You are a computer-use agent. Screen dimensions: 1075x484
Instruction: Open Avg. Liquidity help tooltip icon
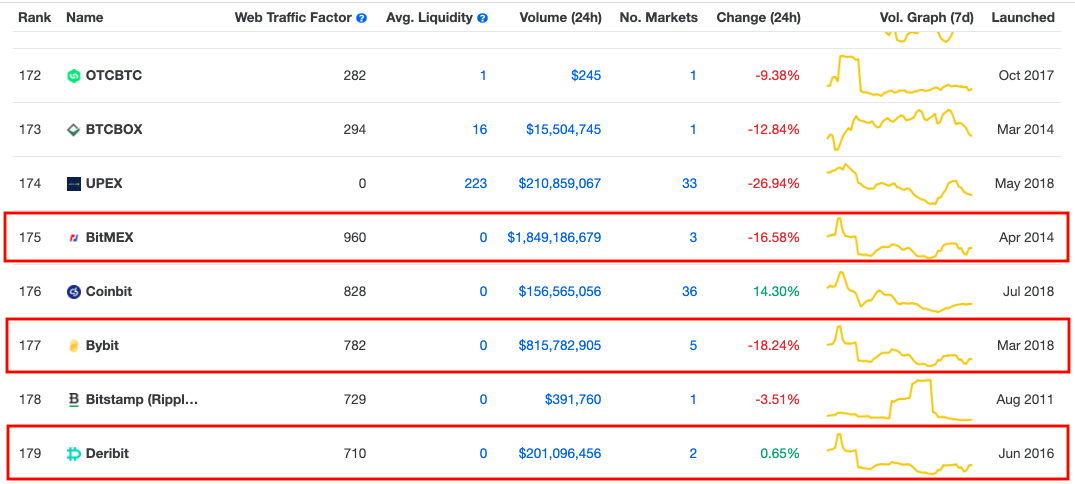tap(482, 19)
